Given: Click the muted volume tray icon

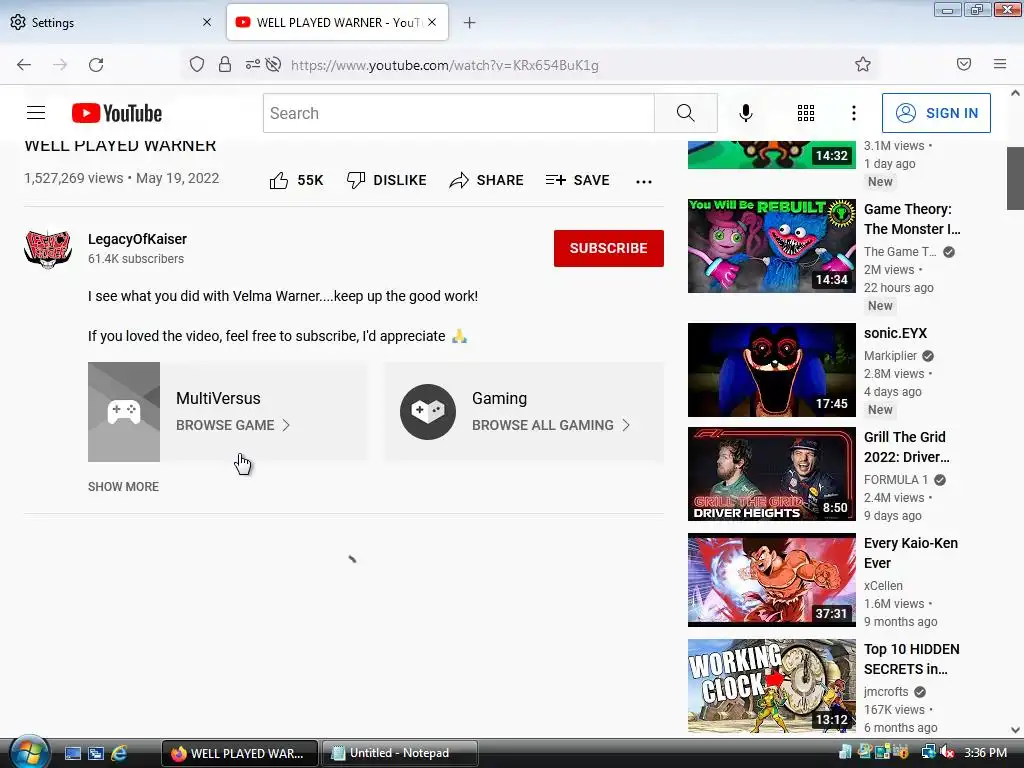Looking at the screenshot, I should (x=948, y=753).
